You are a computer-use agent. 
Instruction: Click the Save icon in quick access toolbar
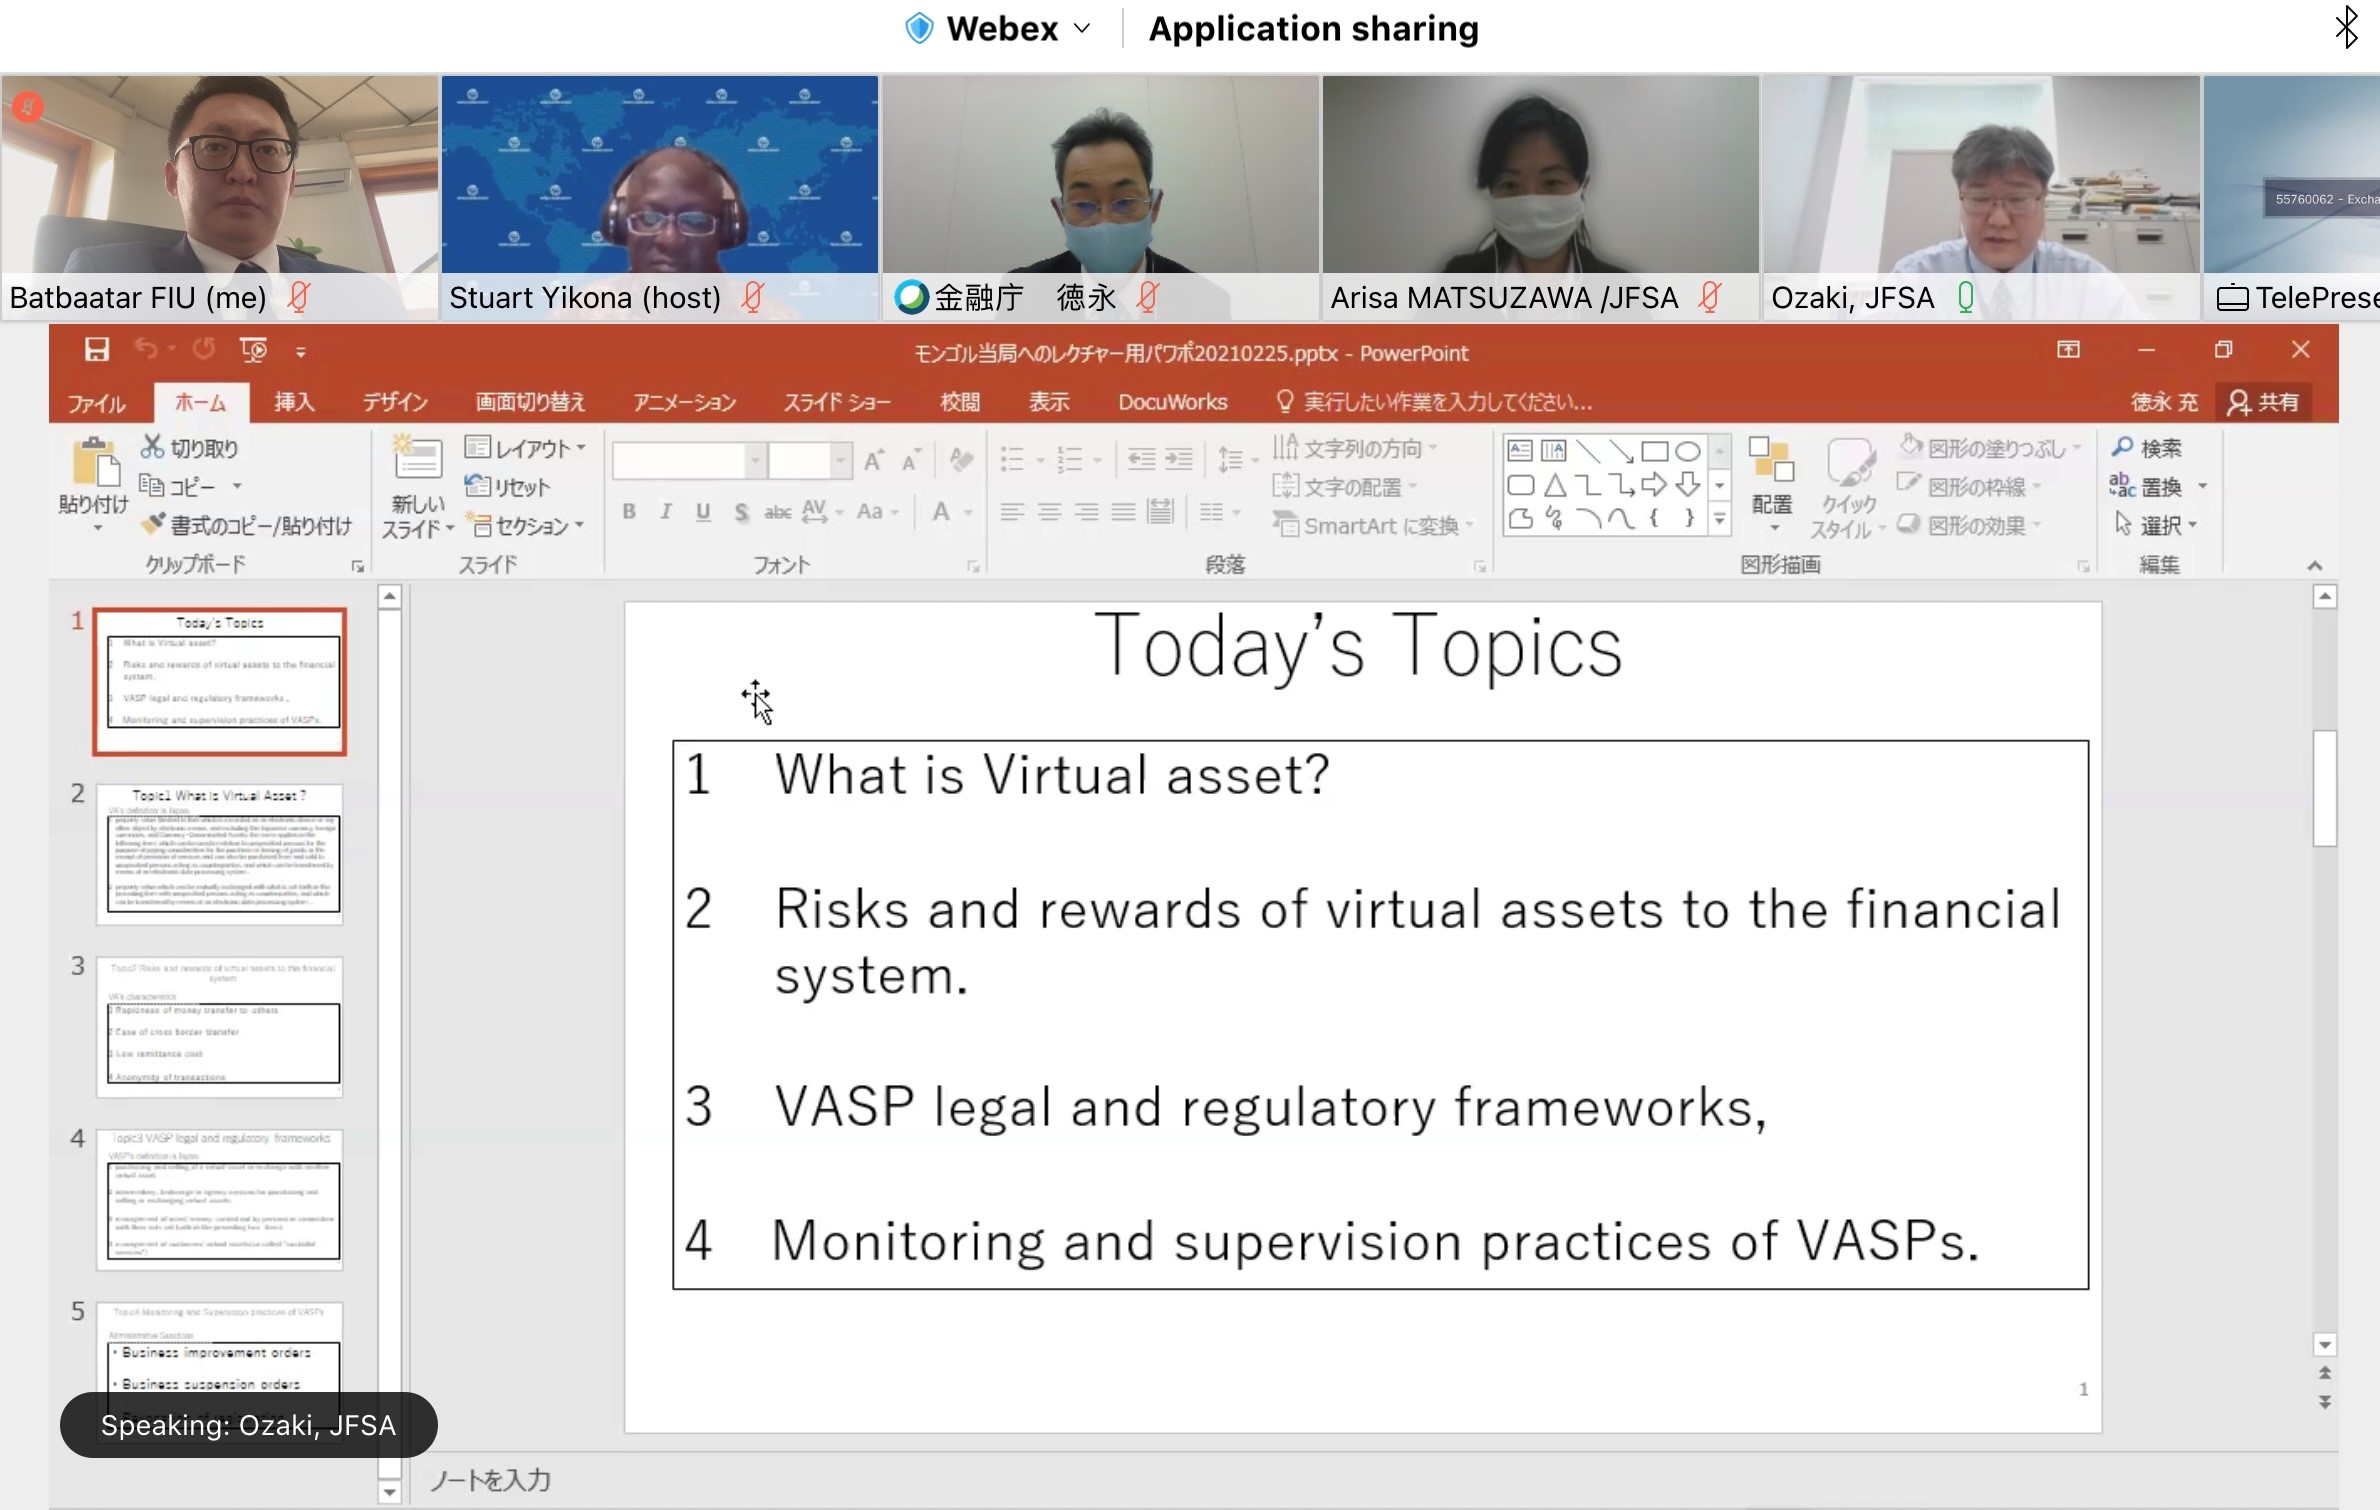[96, 350]
